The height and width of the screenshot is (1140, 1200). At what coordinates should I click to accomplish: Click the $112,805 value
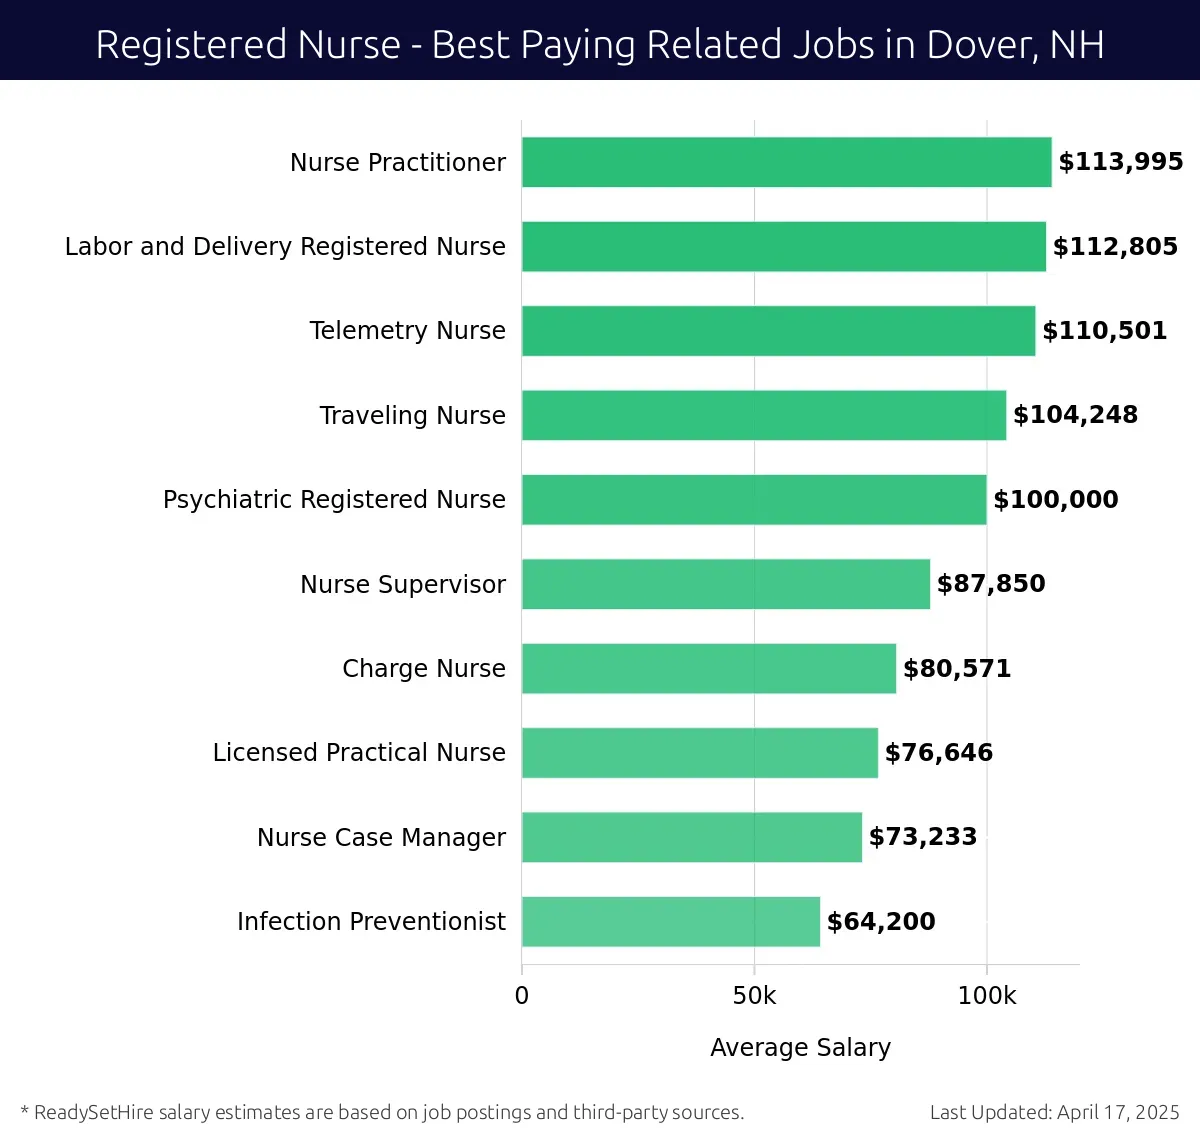[x=1116, y=246]
